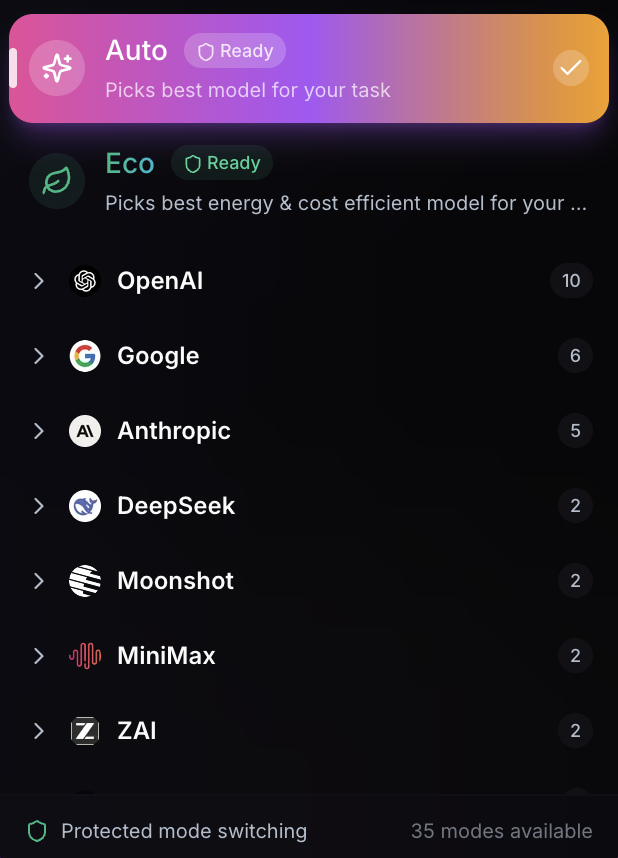Toggle the Auto mode checkmark
618x858 pixels.
[571, 68]
